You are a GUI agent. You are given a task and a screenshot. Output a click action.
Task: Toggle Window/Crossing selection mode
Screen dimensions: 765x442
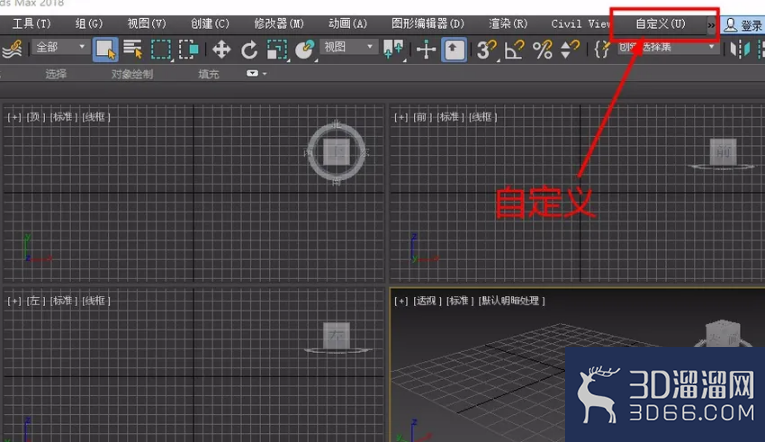click(x=188, y=49)
